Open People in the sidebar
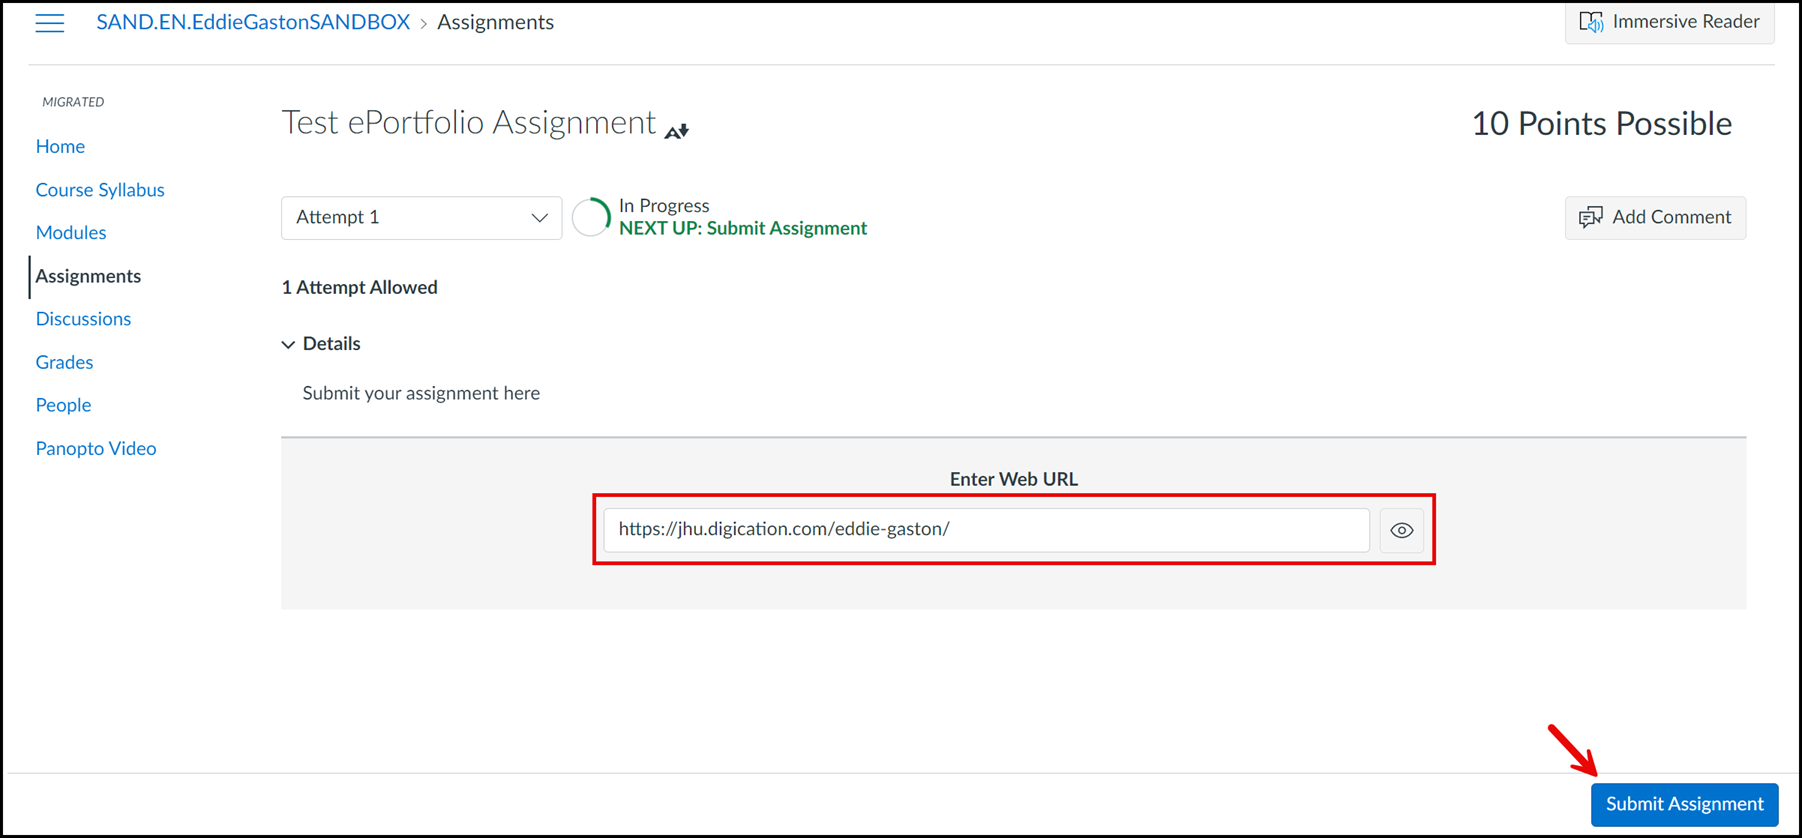 pyautogui.click(x=63, y=405)
